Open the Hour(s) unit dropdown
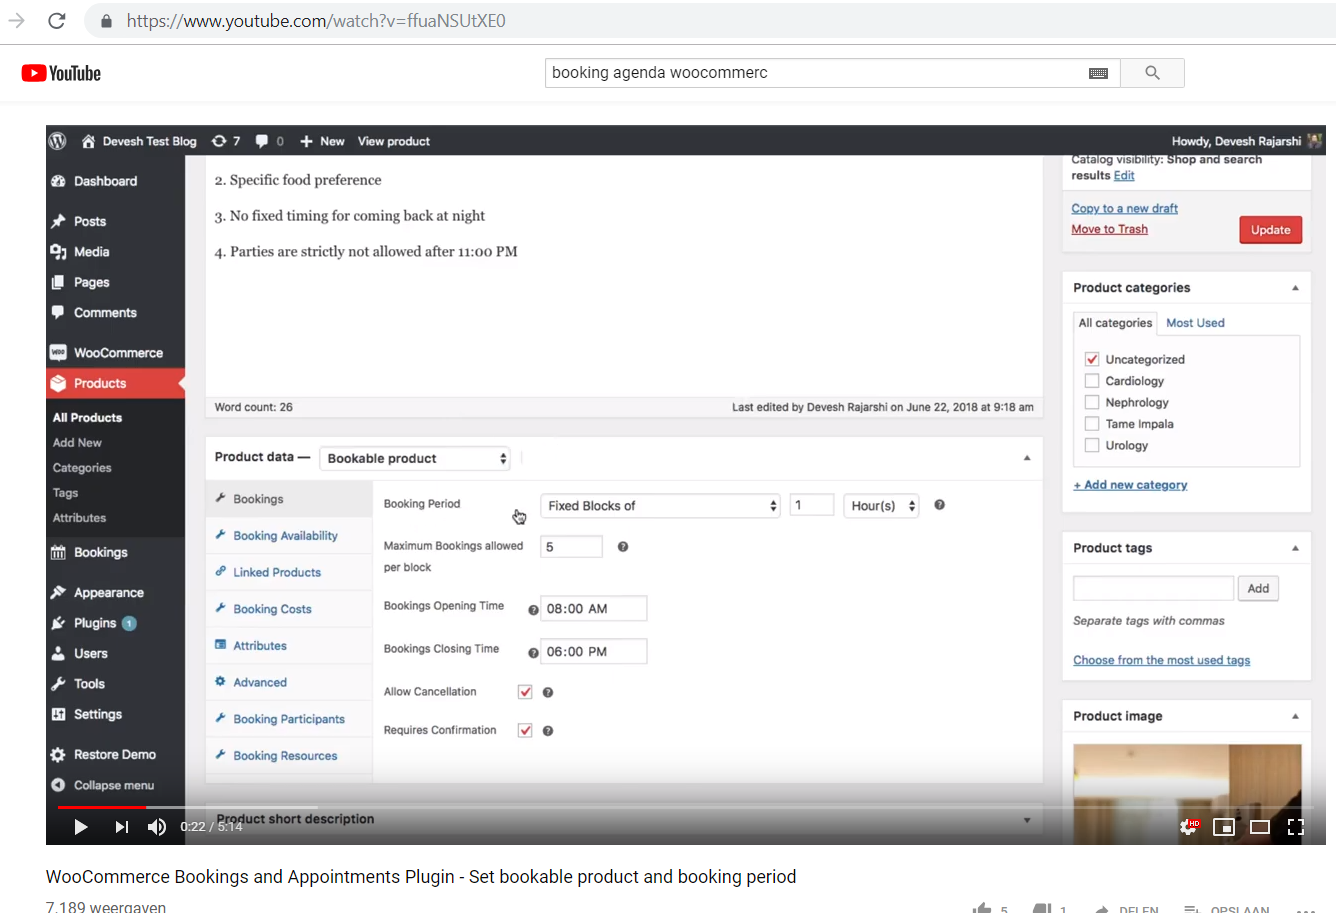Viewport: 1336px width, 913px height. click(881, 506)
